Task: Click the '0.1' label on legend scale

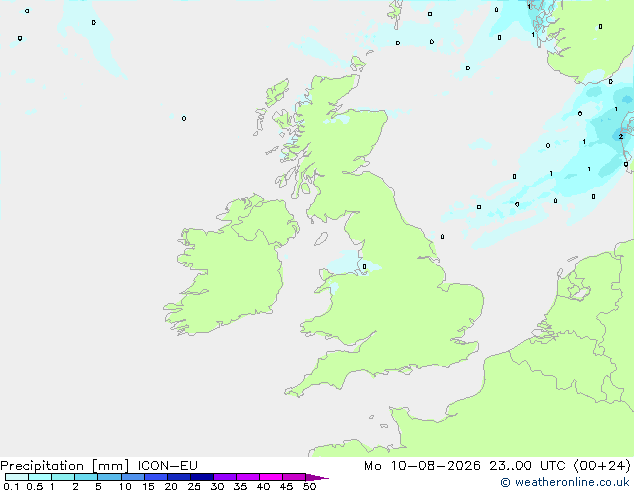Action: tap(11, 486)
